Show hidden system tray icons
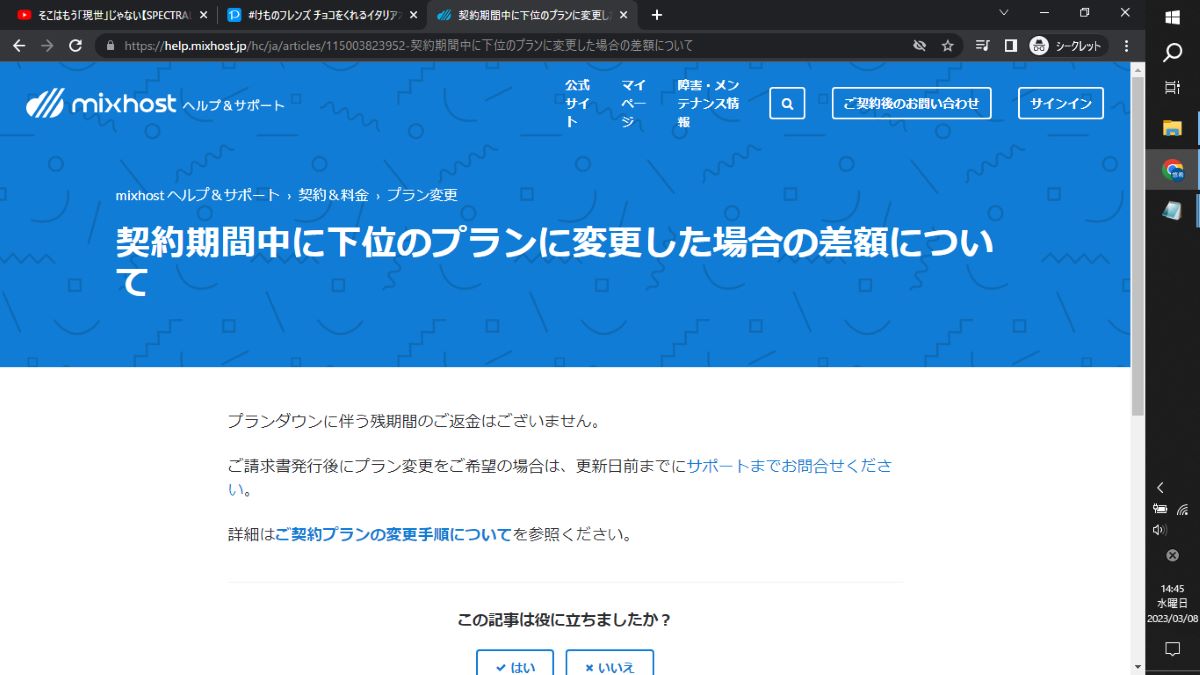Image resolution: width=1200 pixels, height=675 pixels. coord(1161,488)
